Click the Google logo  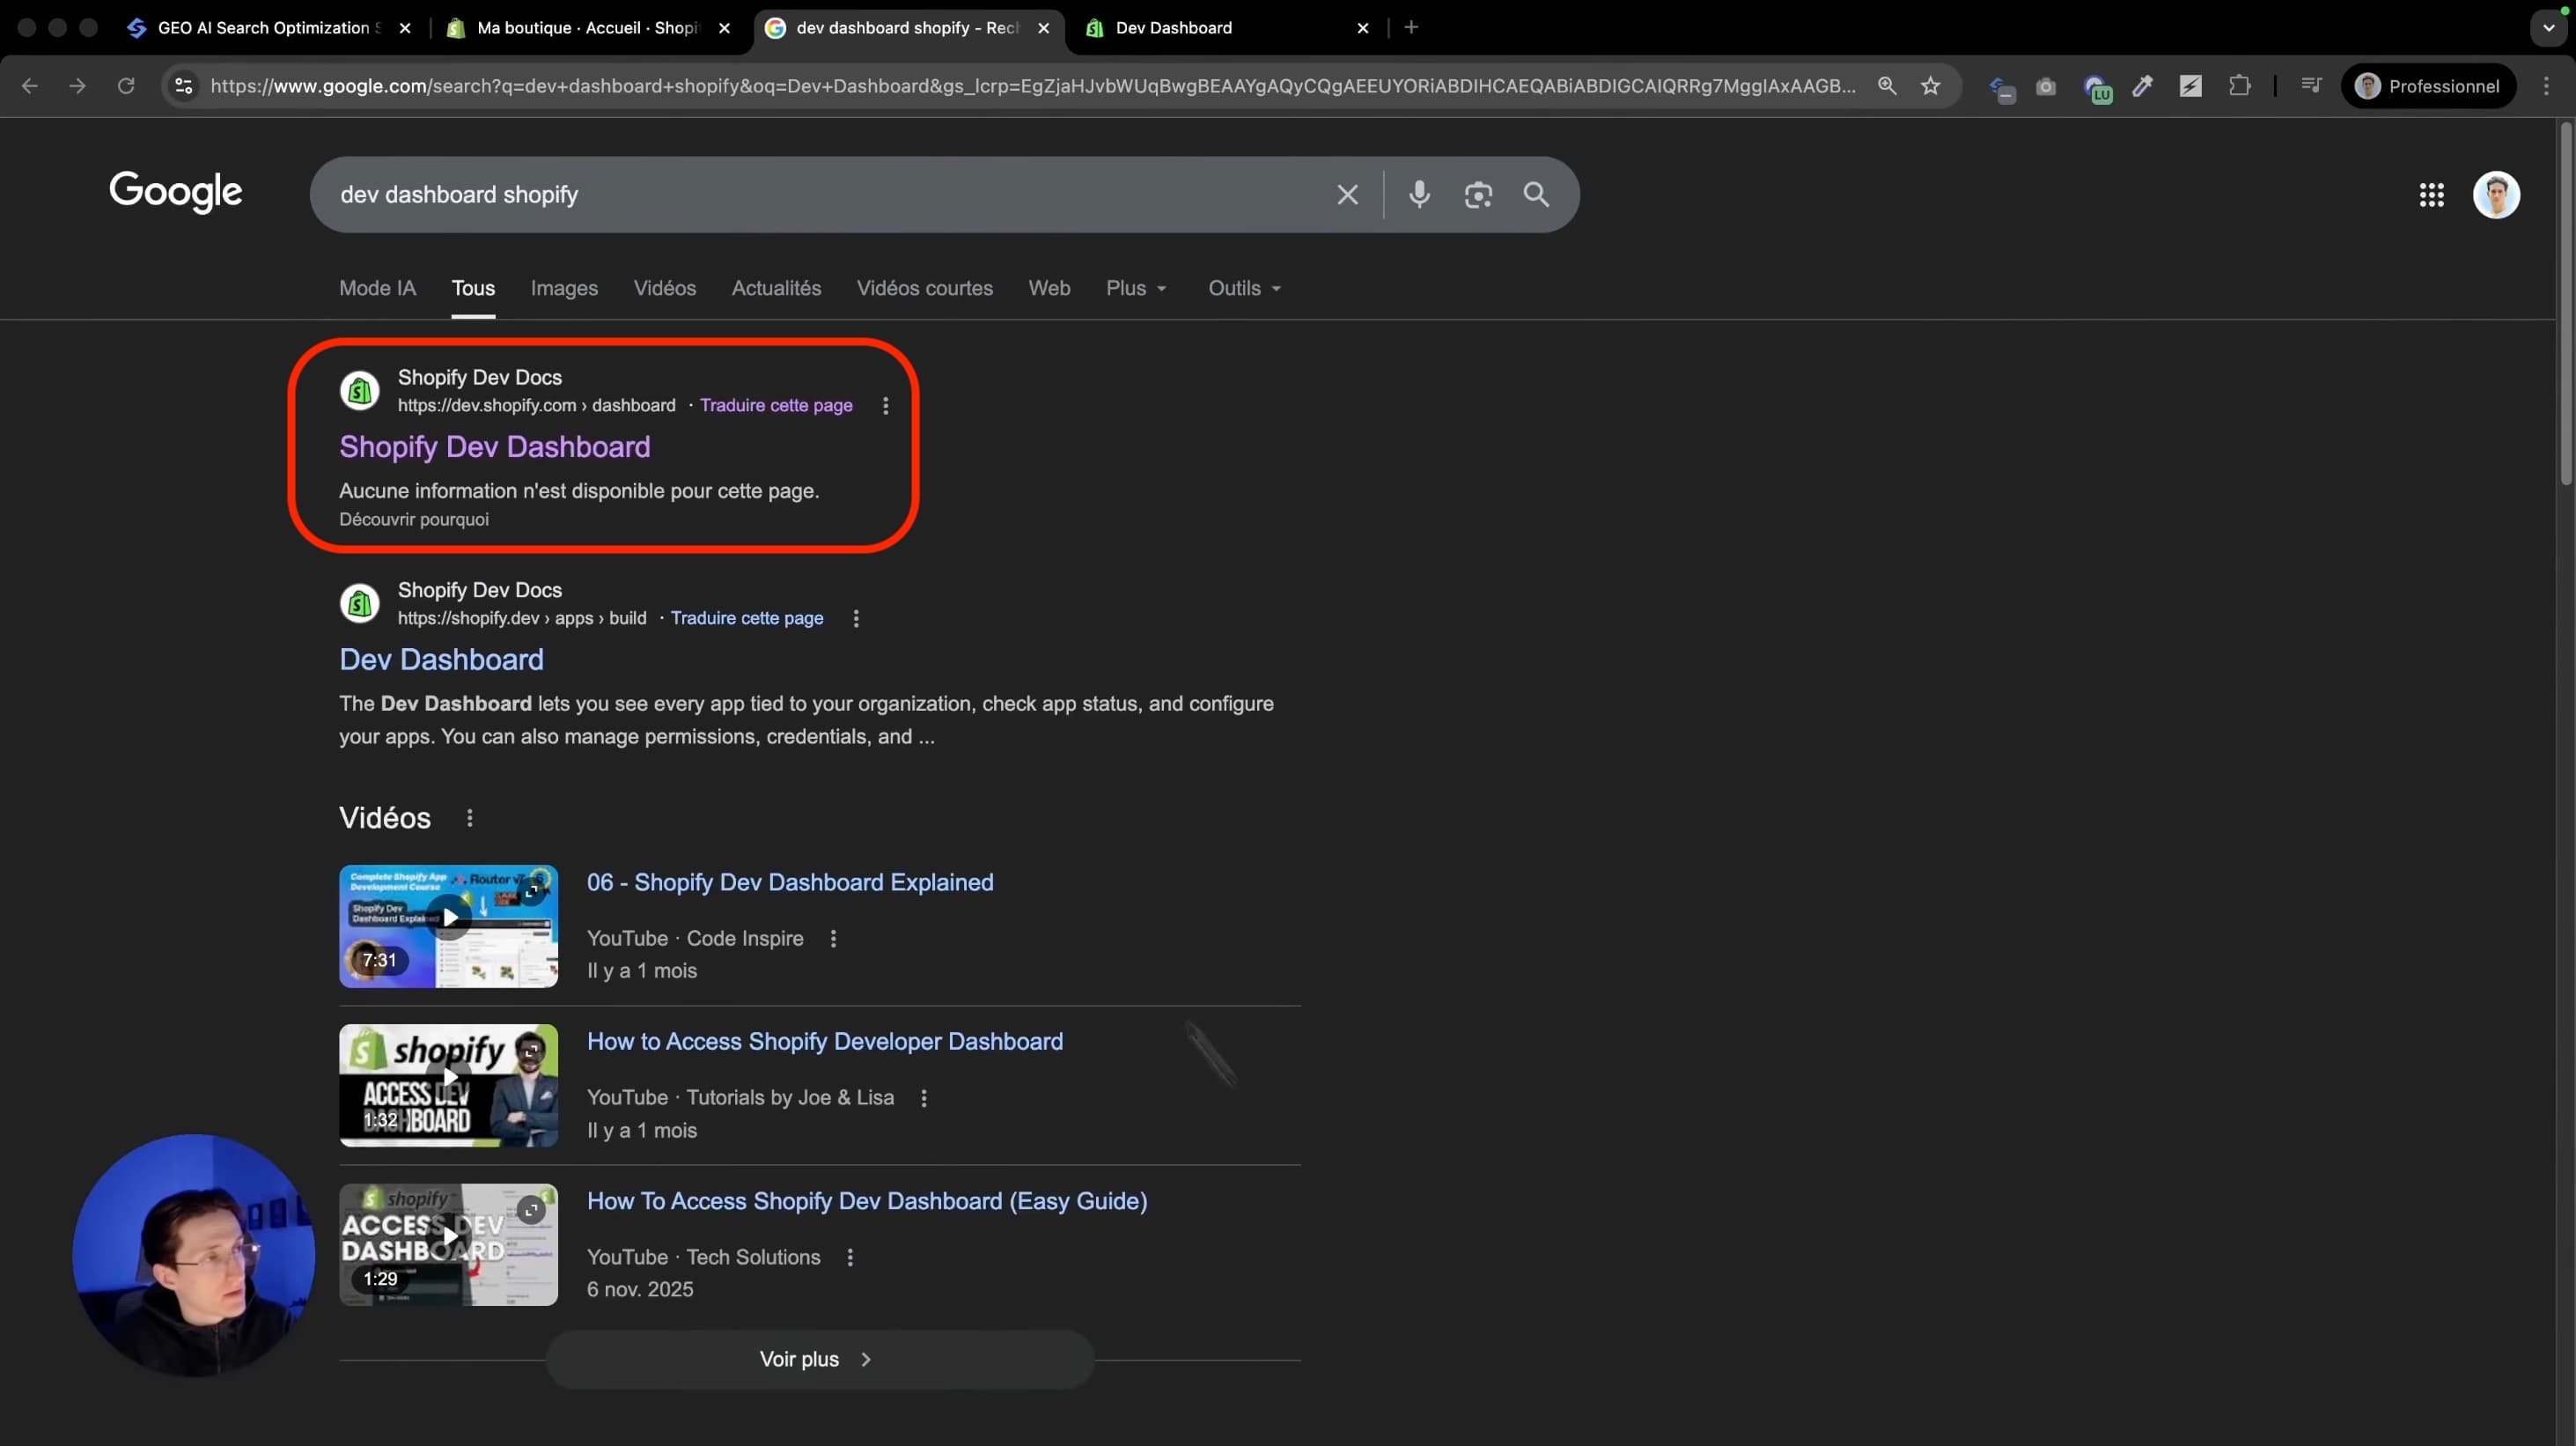[176, 192]
